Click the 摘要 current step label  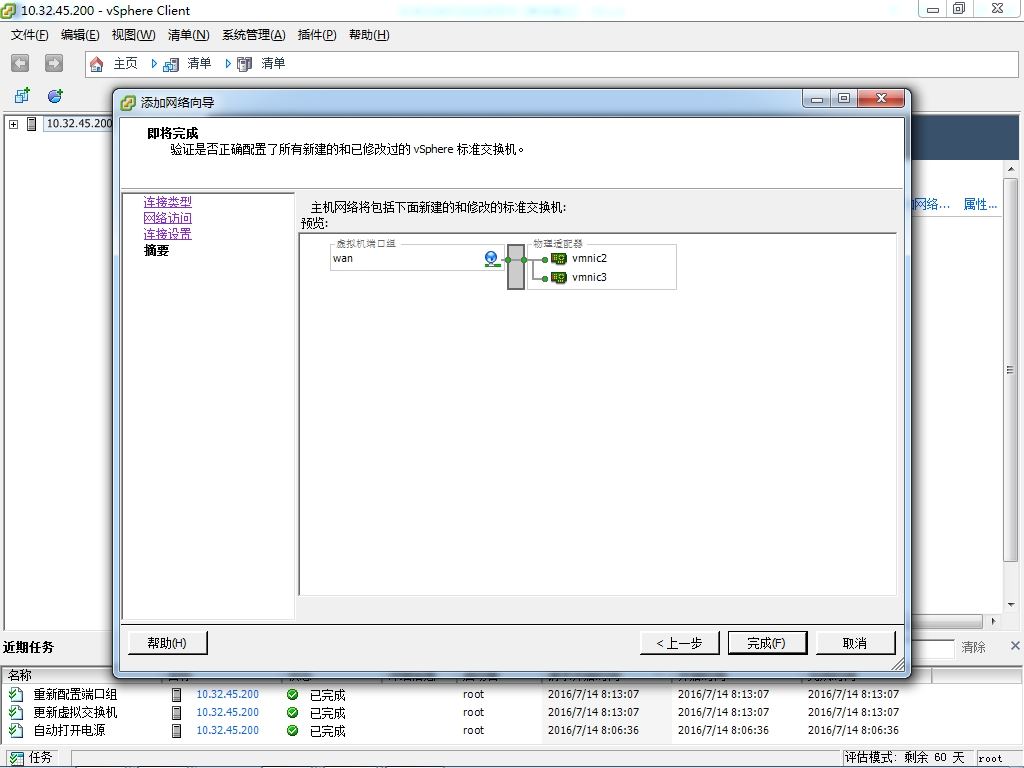tap(157, 251)
